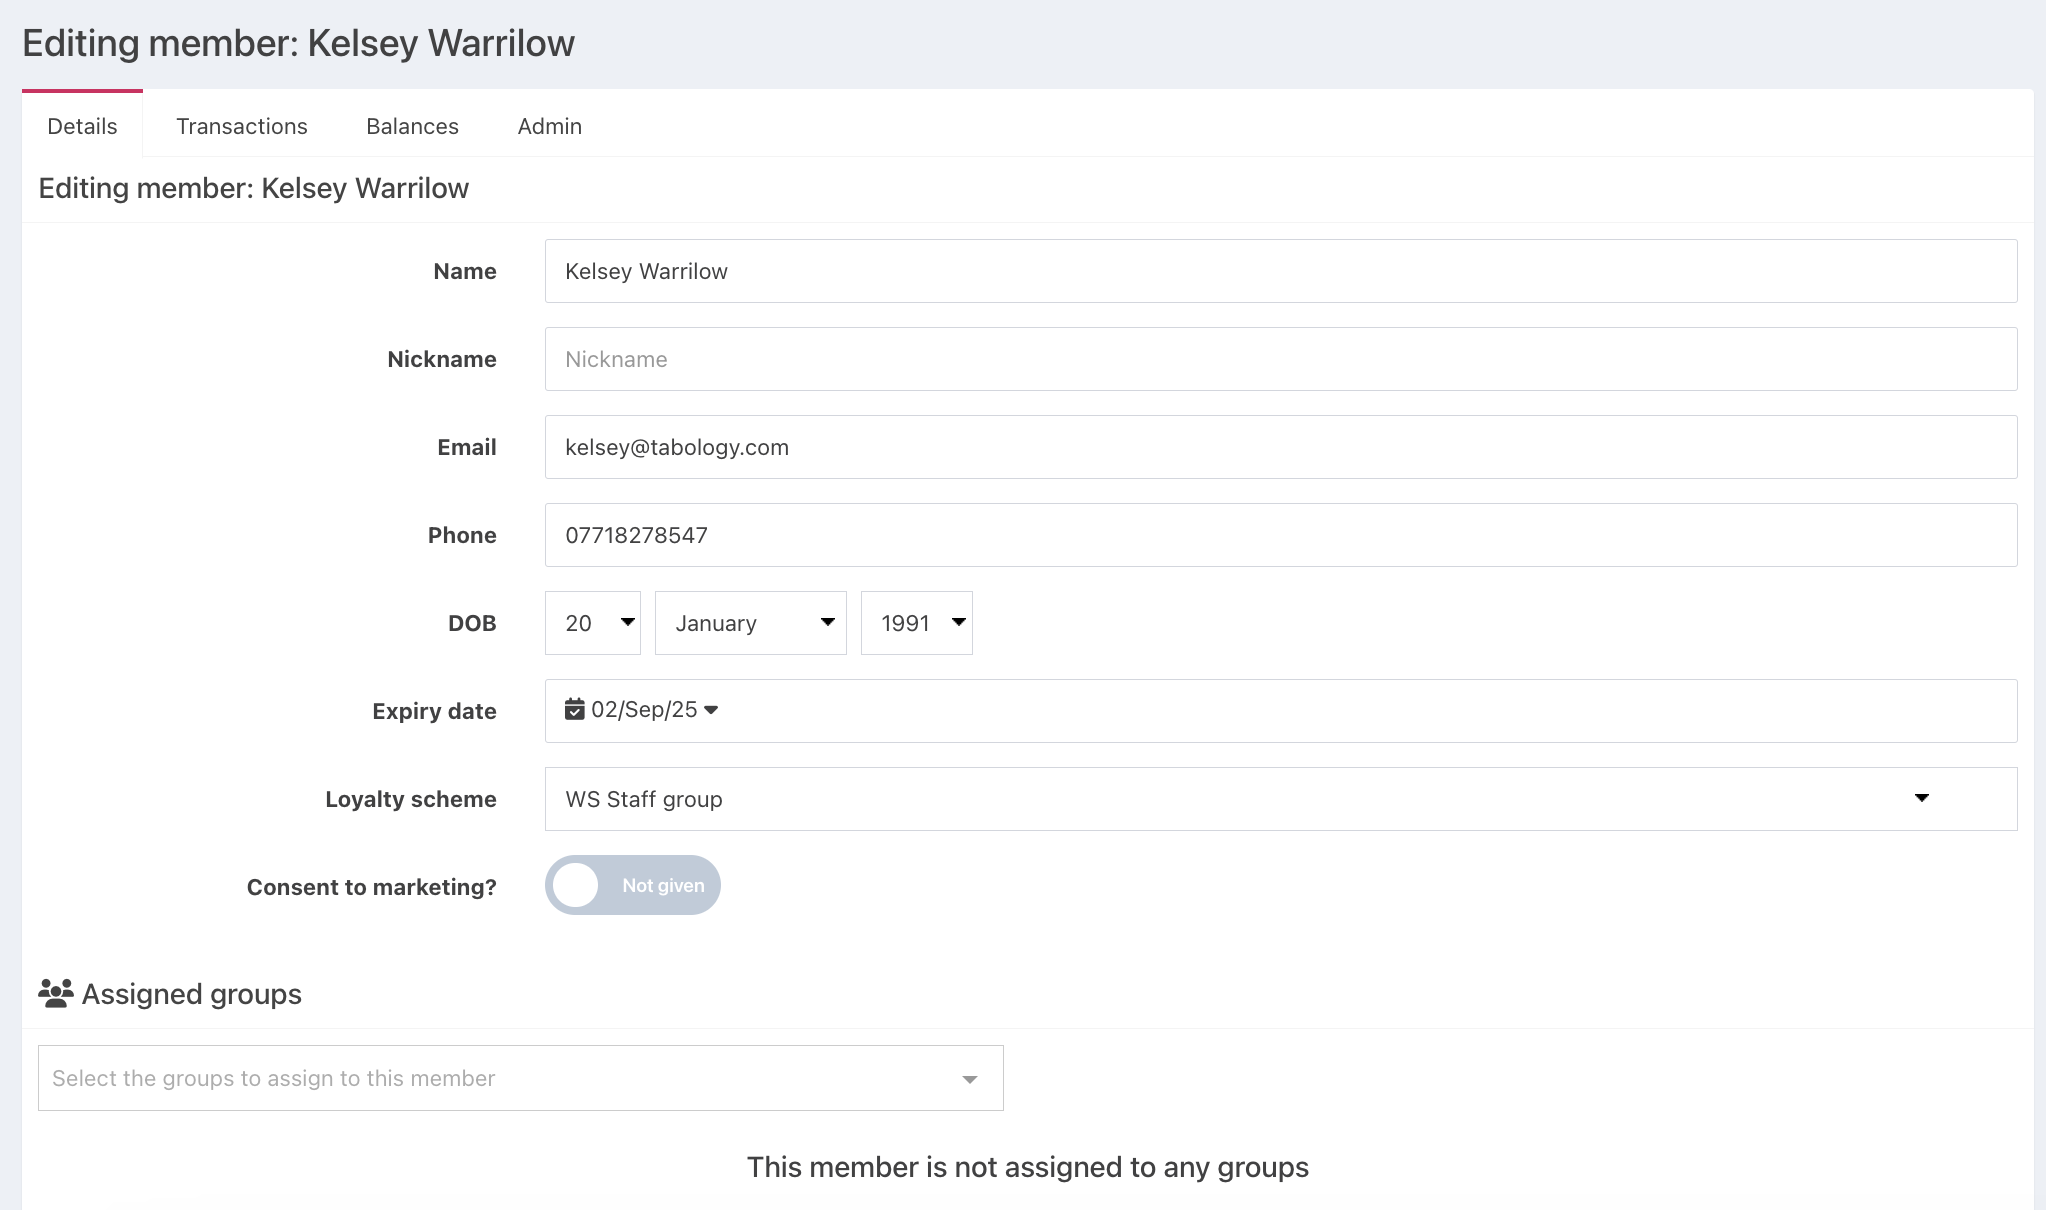Open the assign groups select box

tap(521, 1078)
